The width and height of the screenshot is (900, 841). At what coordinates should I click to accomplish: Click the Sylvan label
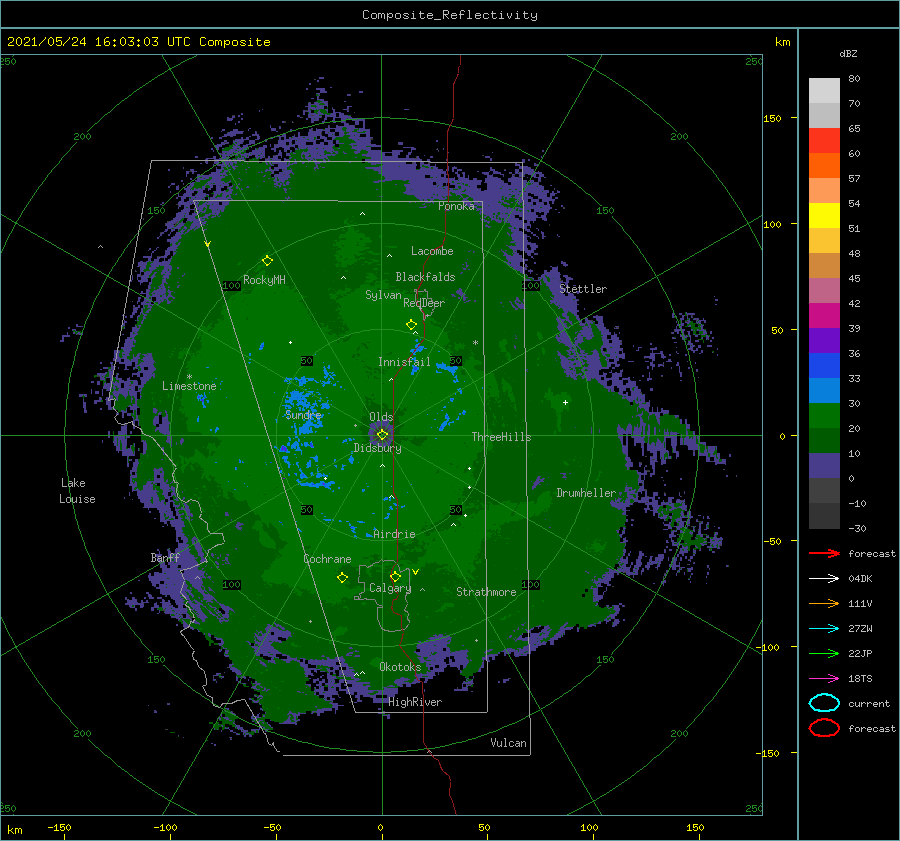point(383,295)
